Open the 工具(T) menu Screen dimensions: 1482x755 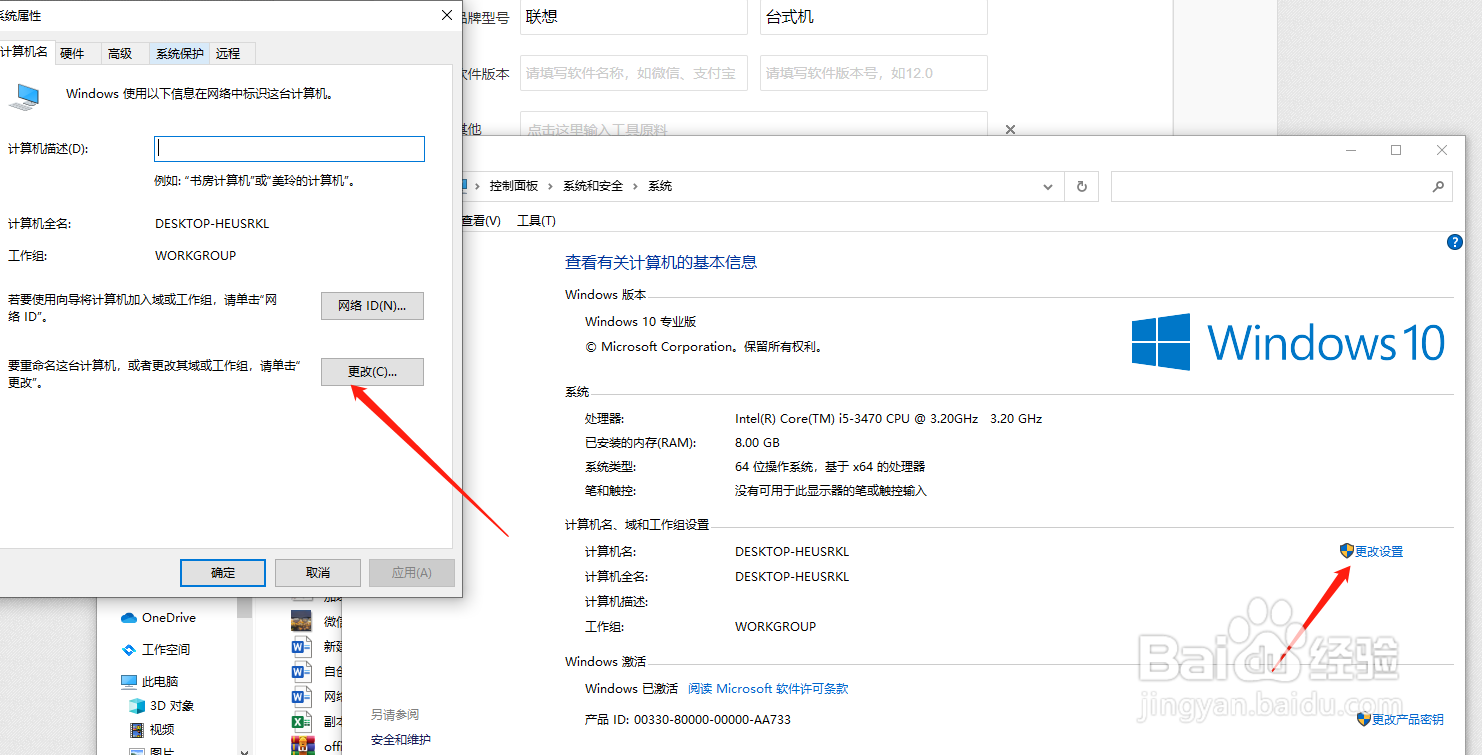coord(536,221)
